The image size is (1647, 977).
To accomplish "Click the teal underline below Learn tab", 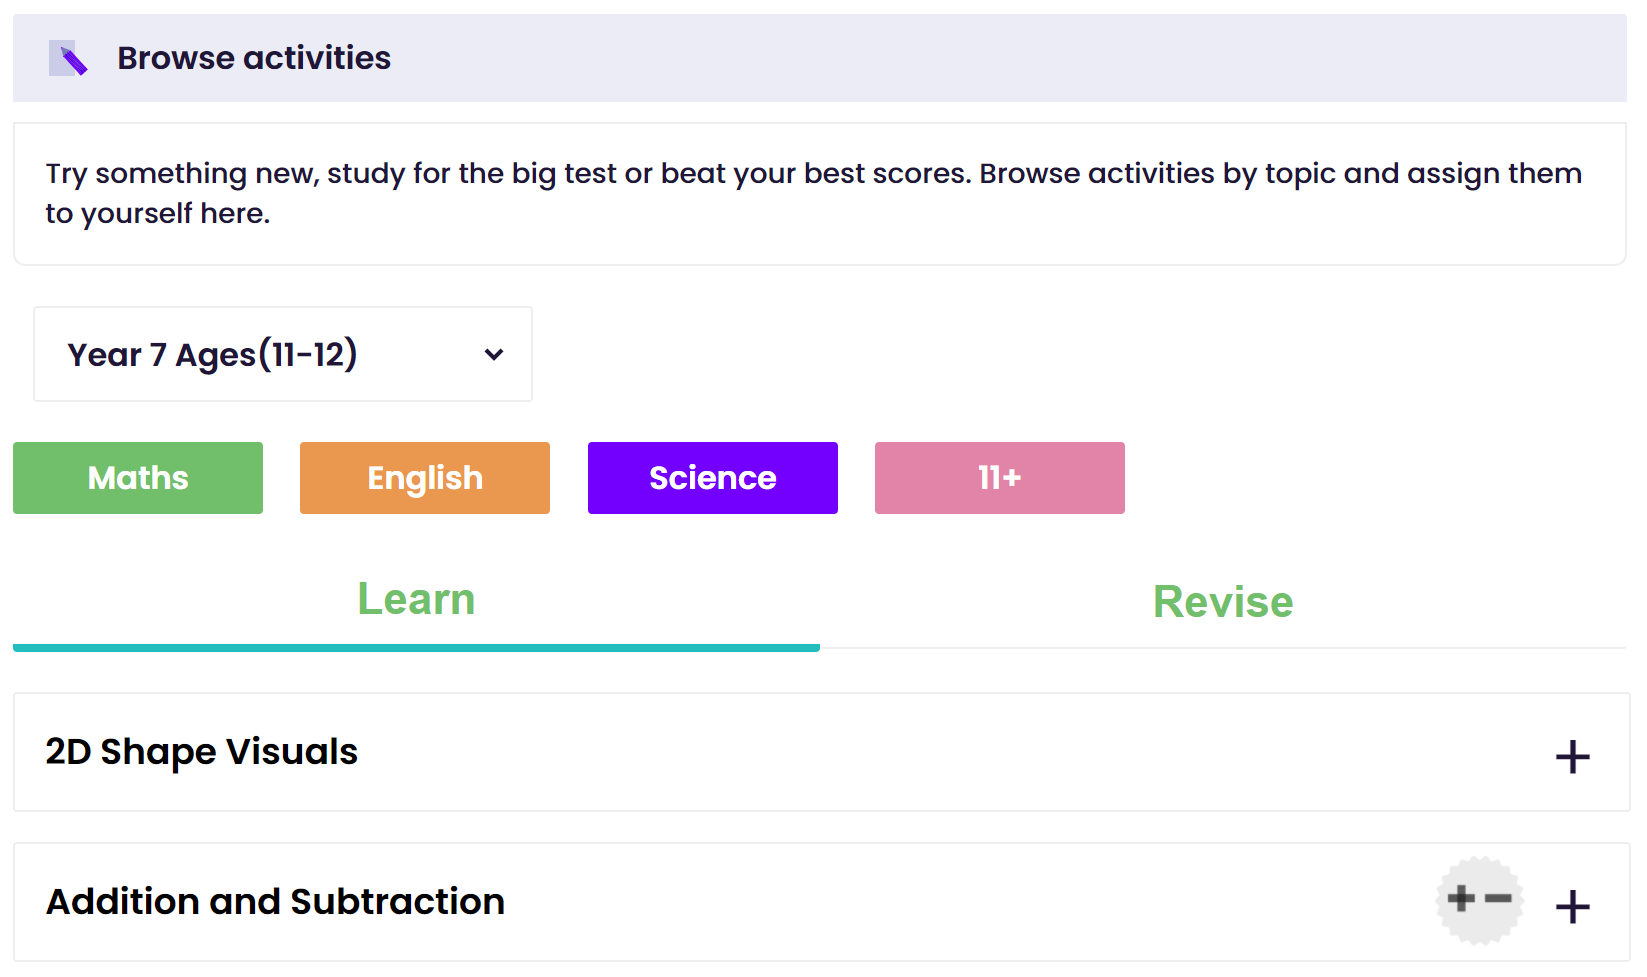I will click(x=416, y=648).
